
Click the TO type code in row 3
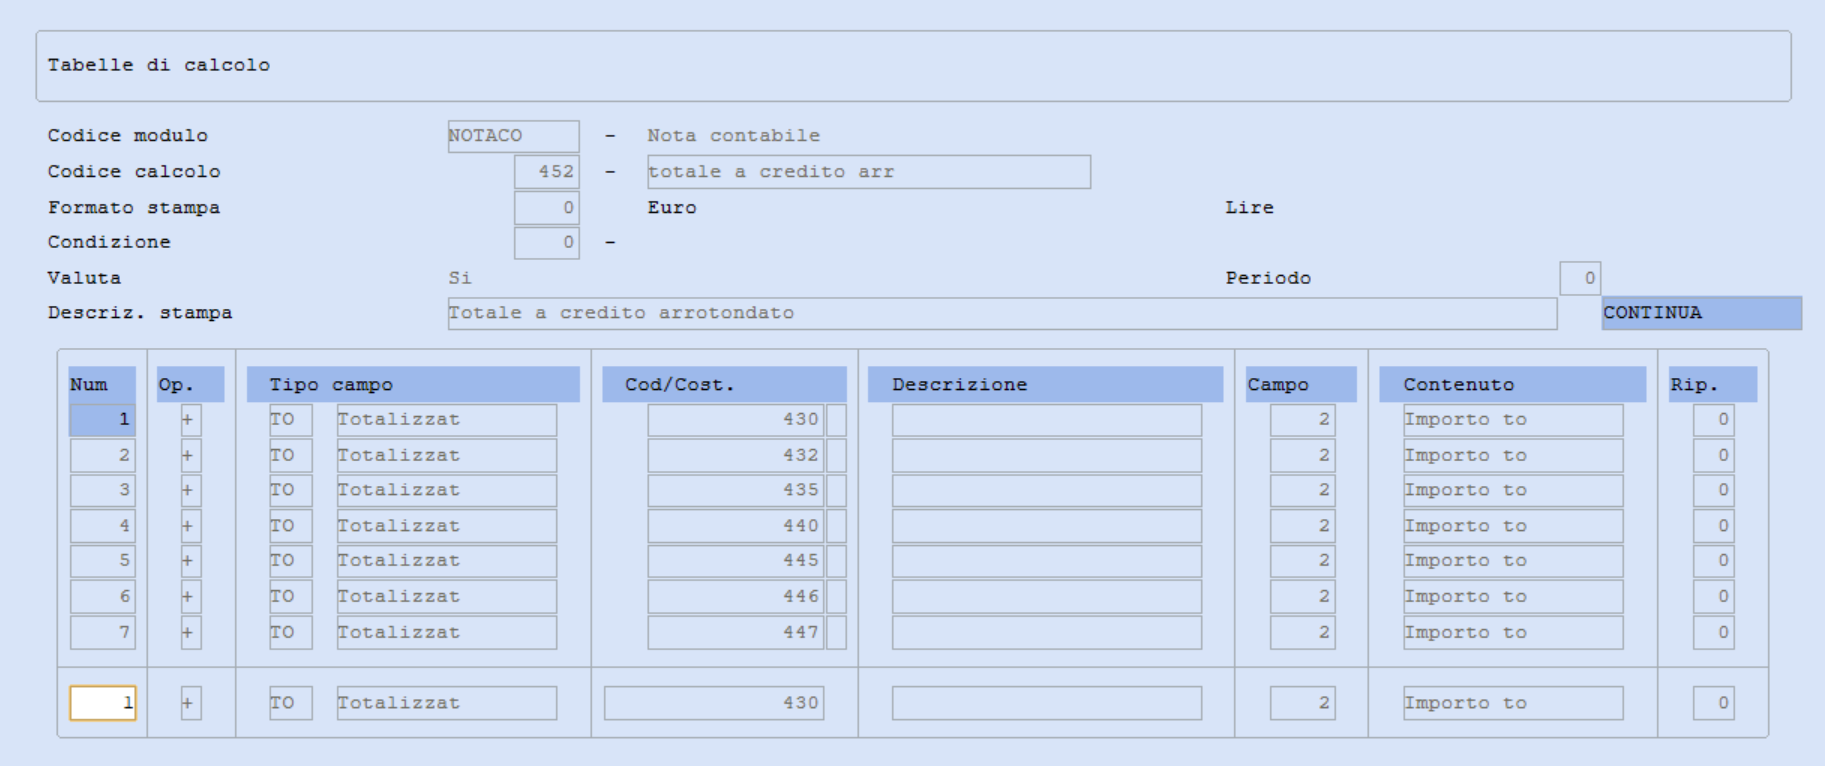(290, 490)
